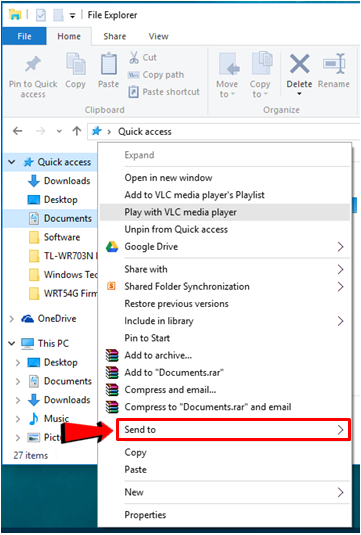Choose Pin to Start
The height and width of the screenshot is (535, 361).
pyautogui.click(x=225, y=338)
